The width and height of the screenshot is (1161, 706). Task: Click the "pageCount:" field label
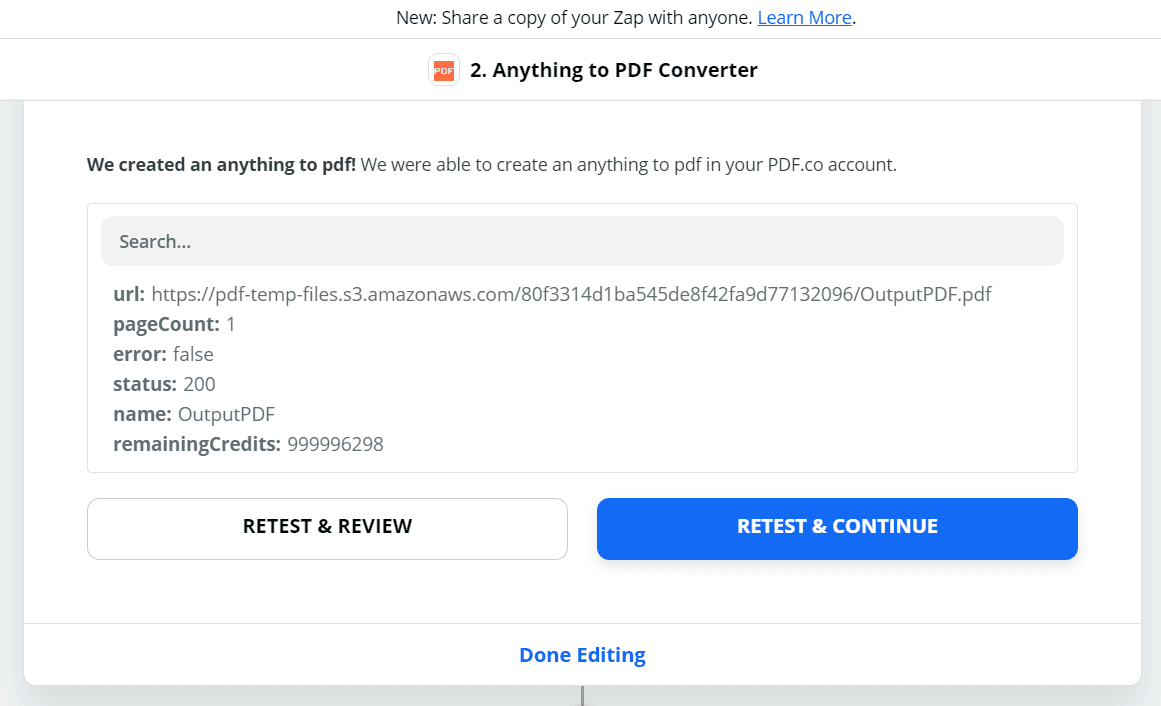coord(166,324)
